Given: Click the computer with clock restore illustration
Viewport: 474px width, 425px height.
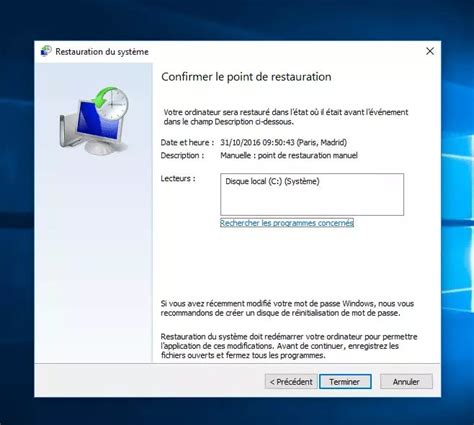Looking at the screenshot, I should point(94,121).
